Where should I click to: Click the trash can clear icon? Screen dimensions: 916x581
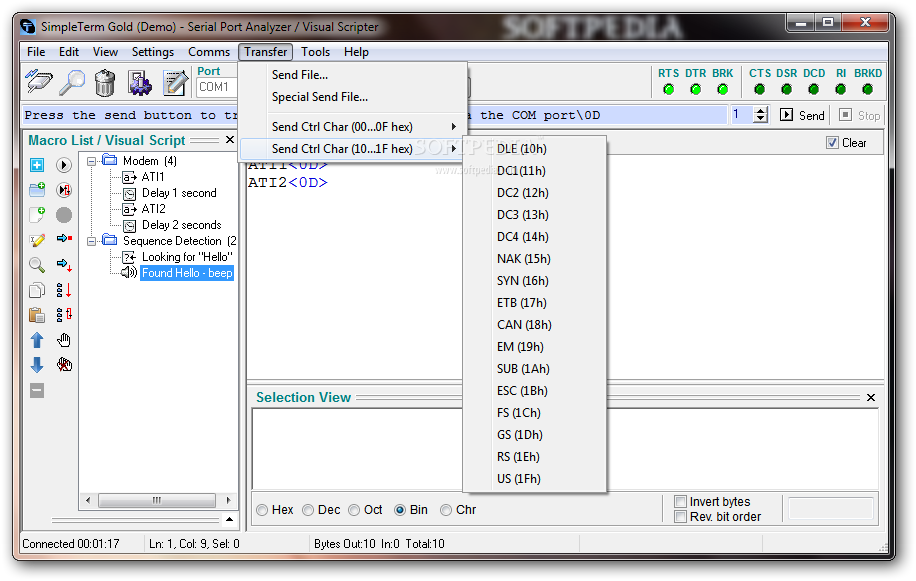[105, 82]
